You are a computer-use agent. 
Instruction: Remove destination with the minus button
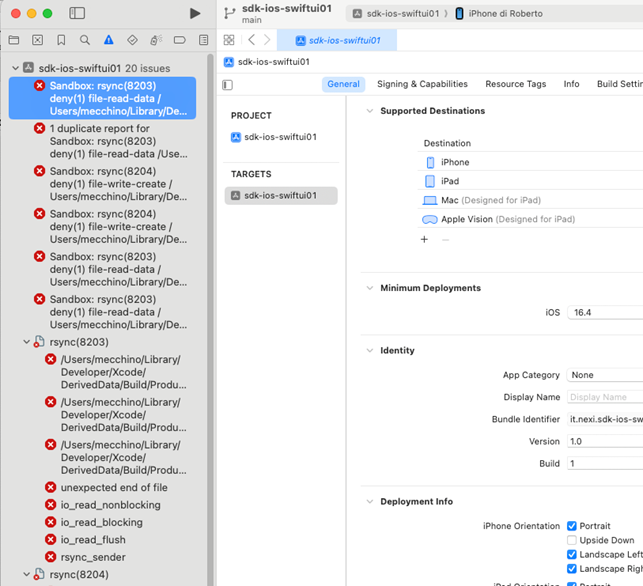[445, 239]
